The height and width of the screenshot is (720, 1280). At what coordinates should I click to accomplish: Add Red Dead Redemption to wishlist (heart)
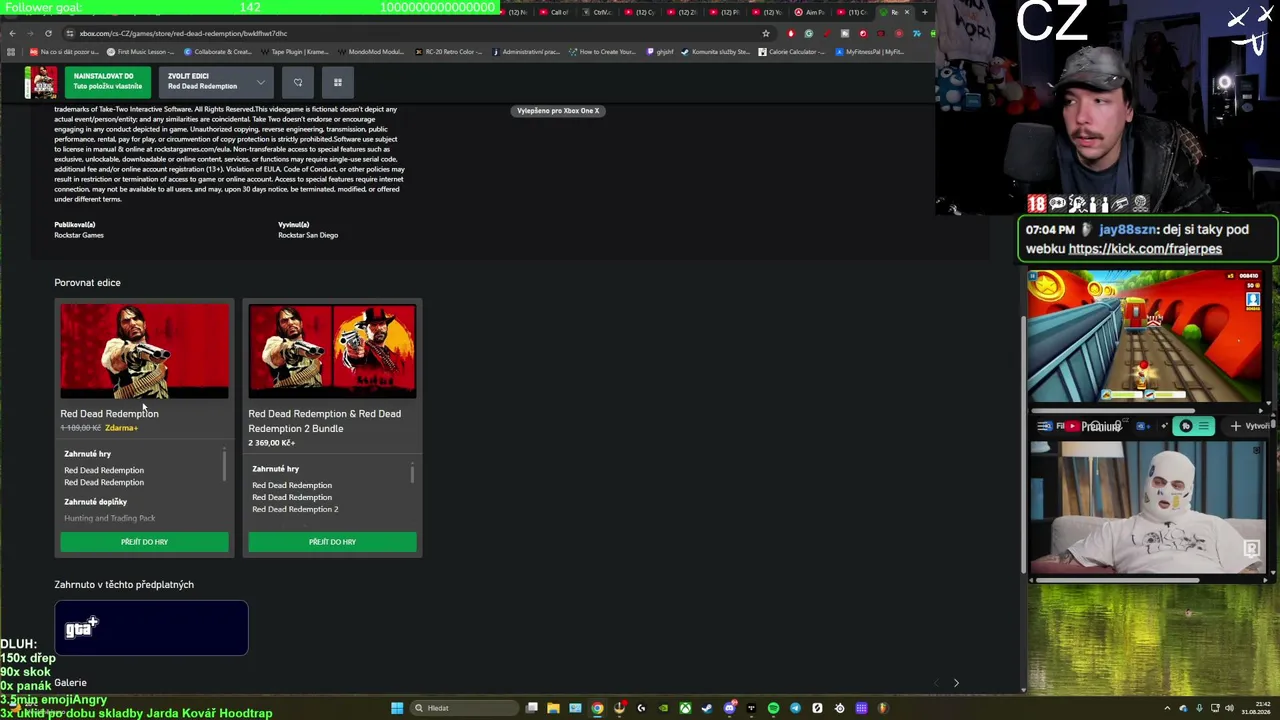(x=298, y=82)
